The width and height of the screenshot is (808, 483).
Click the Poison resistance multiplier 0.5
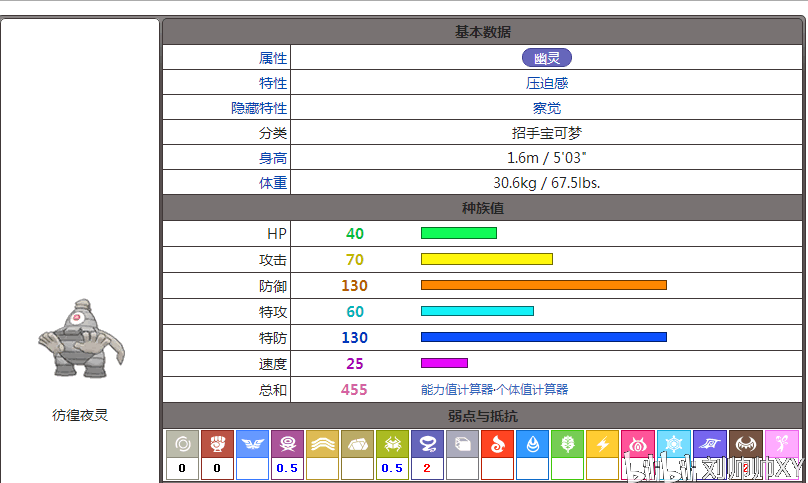click(287, 468)
